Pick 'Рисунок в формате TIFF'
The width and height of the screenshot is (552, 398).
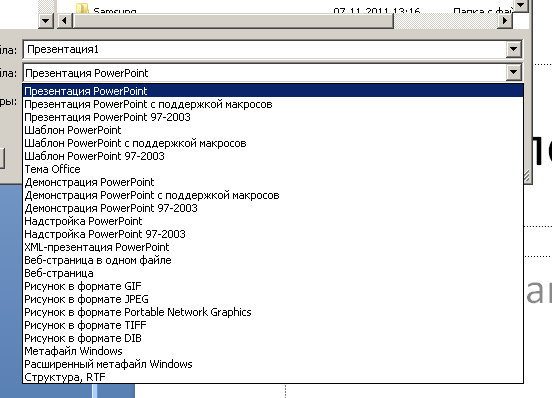point(273,326)
